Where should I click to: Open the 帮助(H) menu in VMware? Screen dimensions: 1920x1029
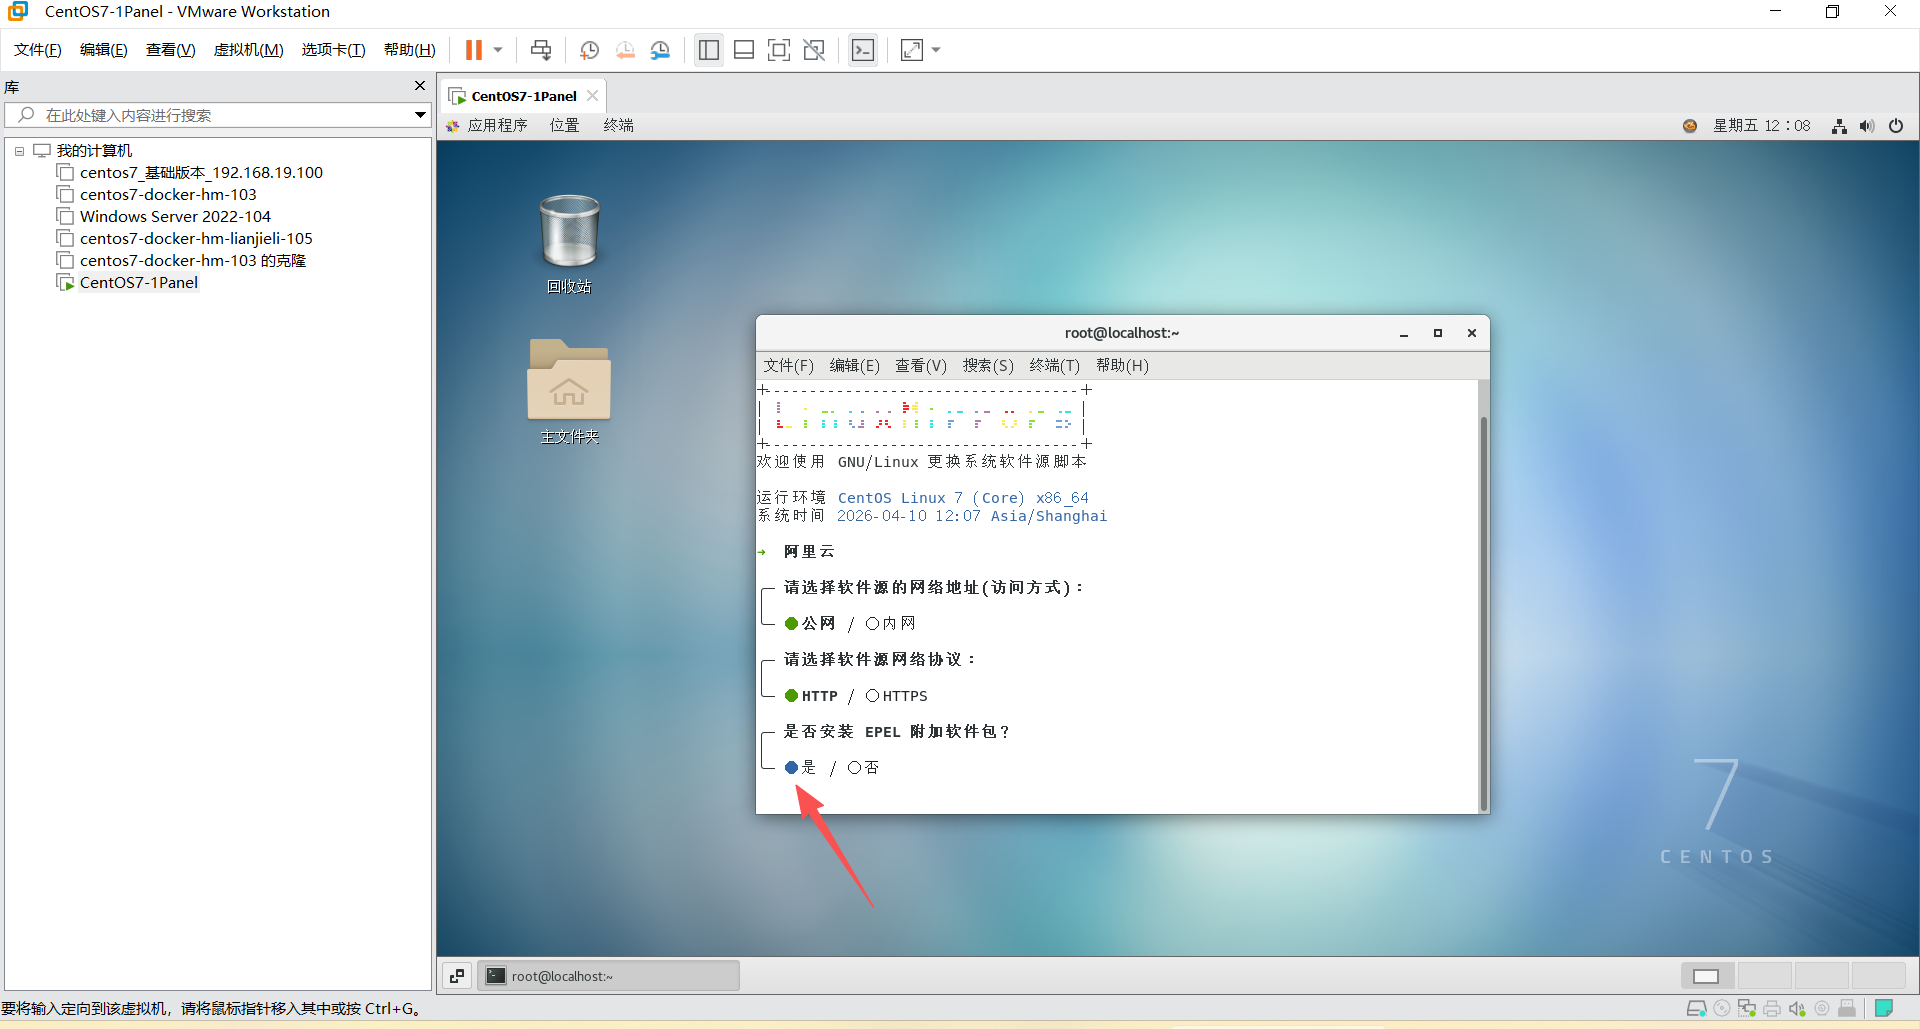pyautogui.click(x=410, y=50)
